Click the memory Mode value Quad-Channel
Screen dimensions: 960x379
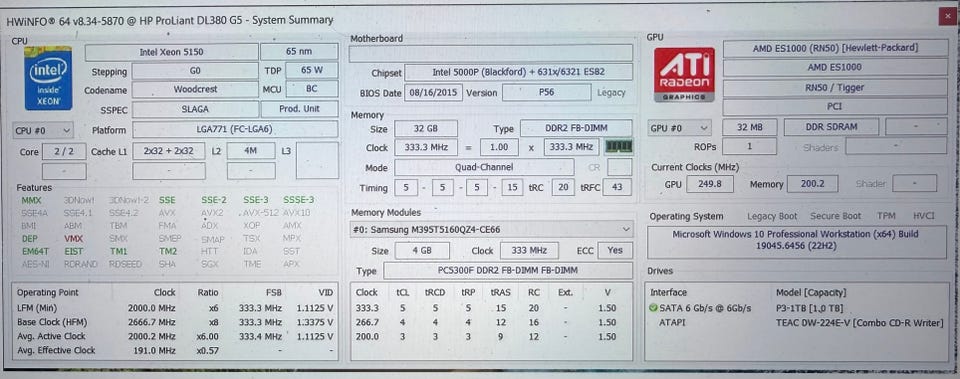(484, 167)
